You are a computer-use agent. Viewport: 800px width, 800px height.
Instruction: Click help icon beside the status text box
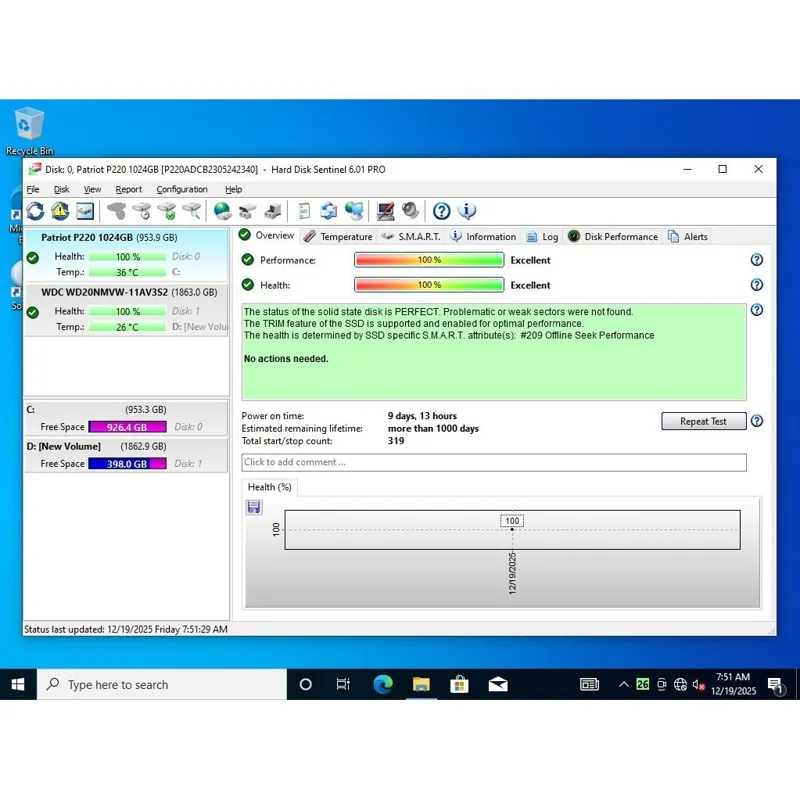click(x=757, y=310)
